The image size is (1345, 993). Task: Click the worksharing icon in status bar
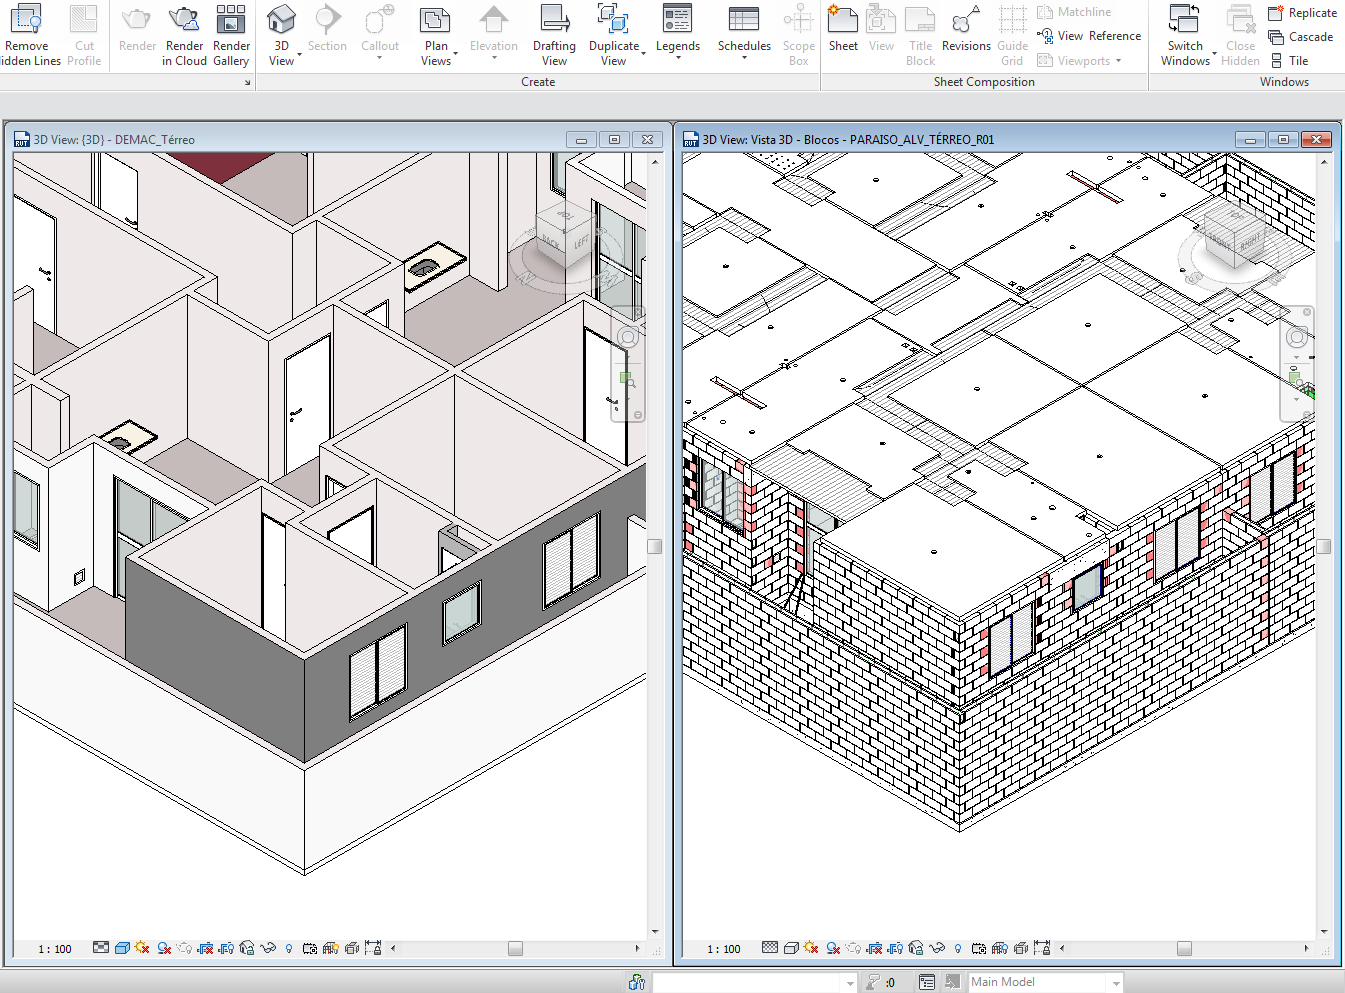pyautogui.click(x=636, y=982)
